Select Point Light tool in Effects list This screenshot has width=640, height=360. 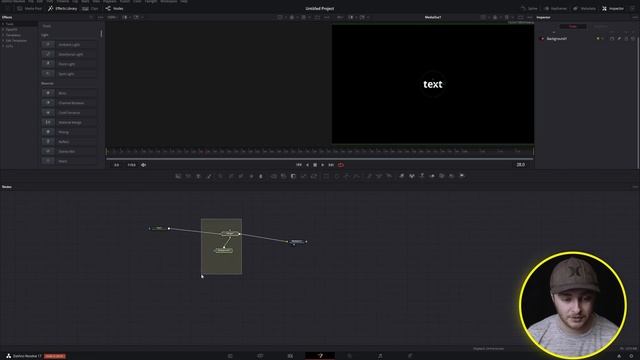[x=69, y=64]
